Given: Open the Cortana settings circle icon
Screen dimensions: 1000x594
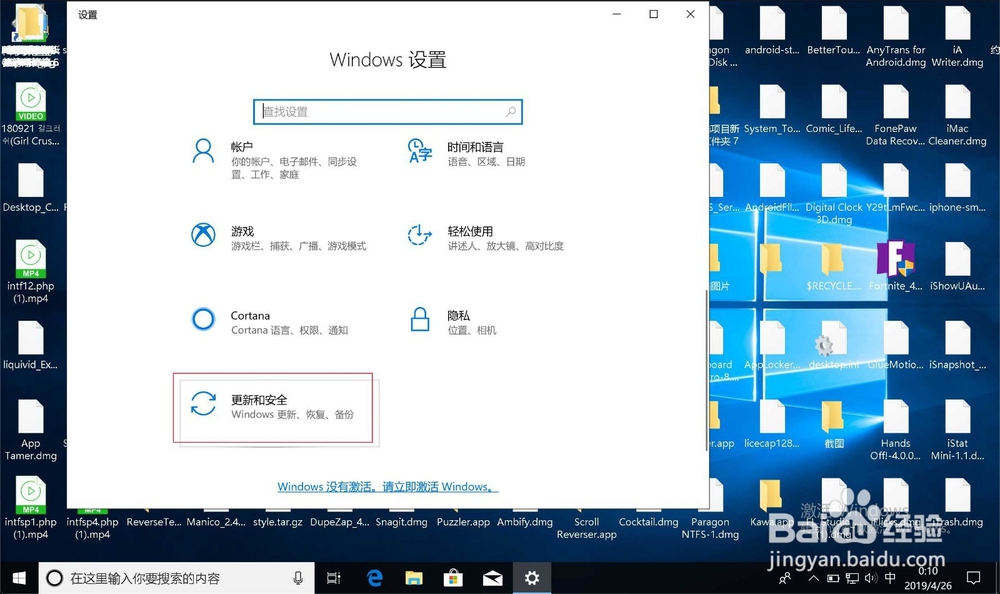Looking at the screenshot, I should (203, 319).
